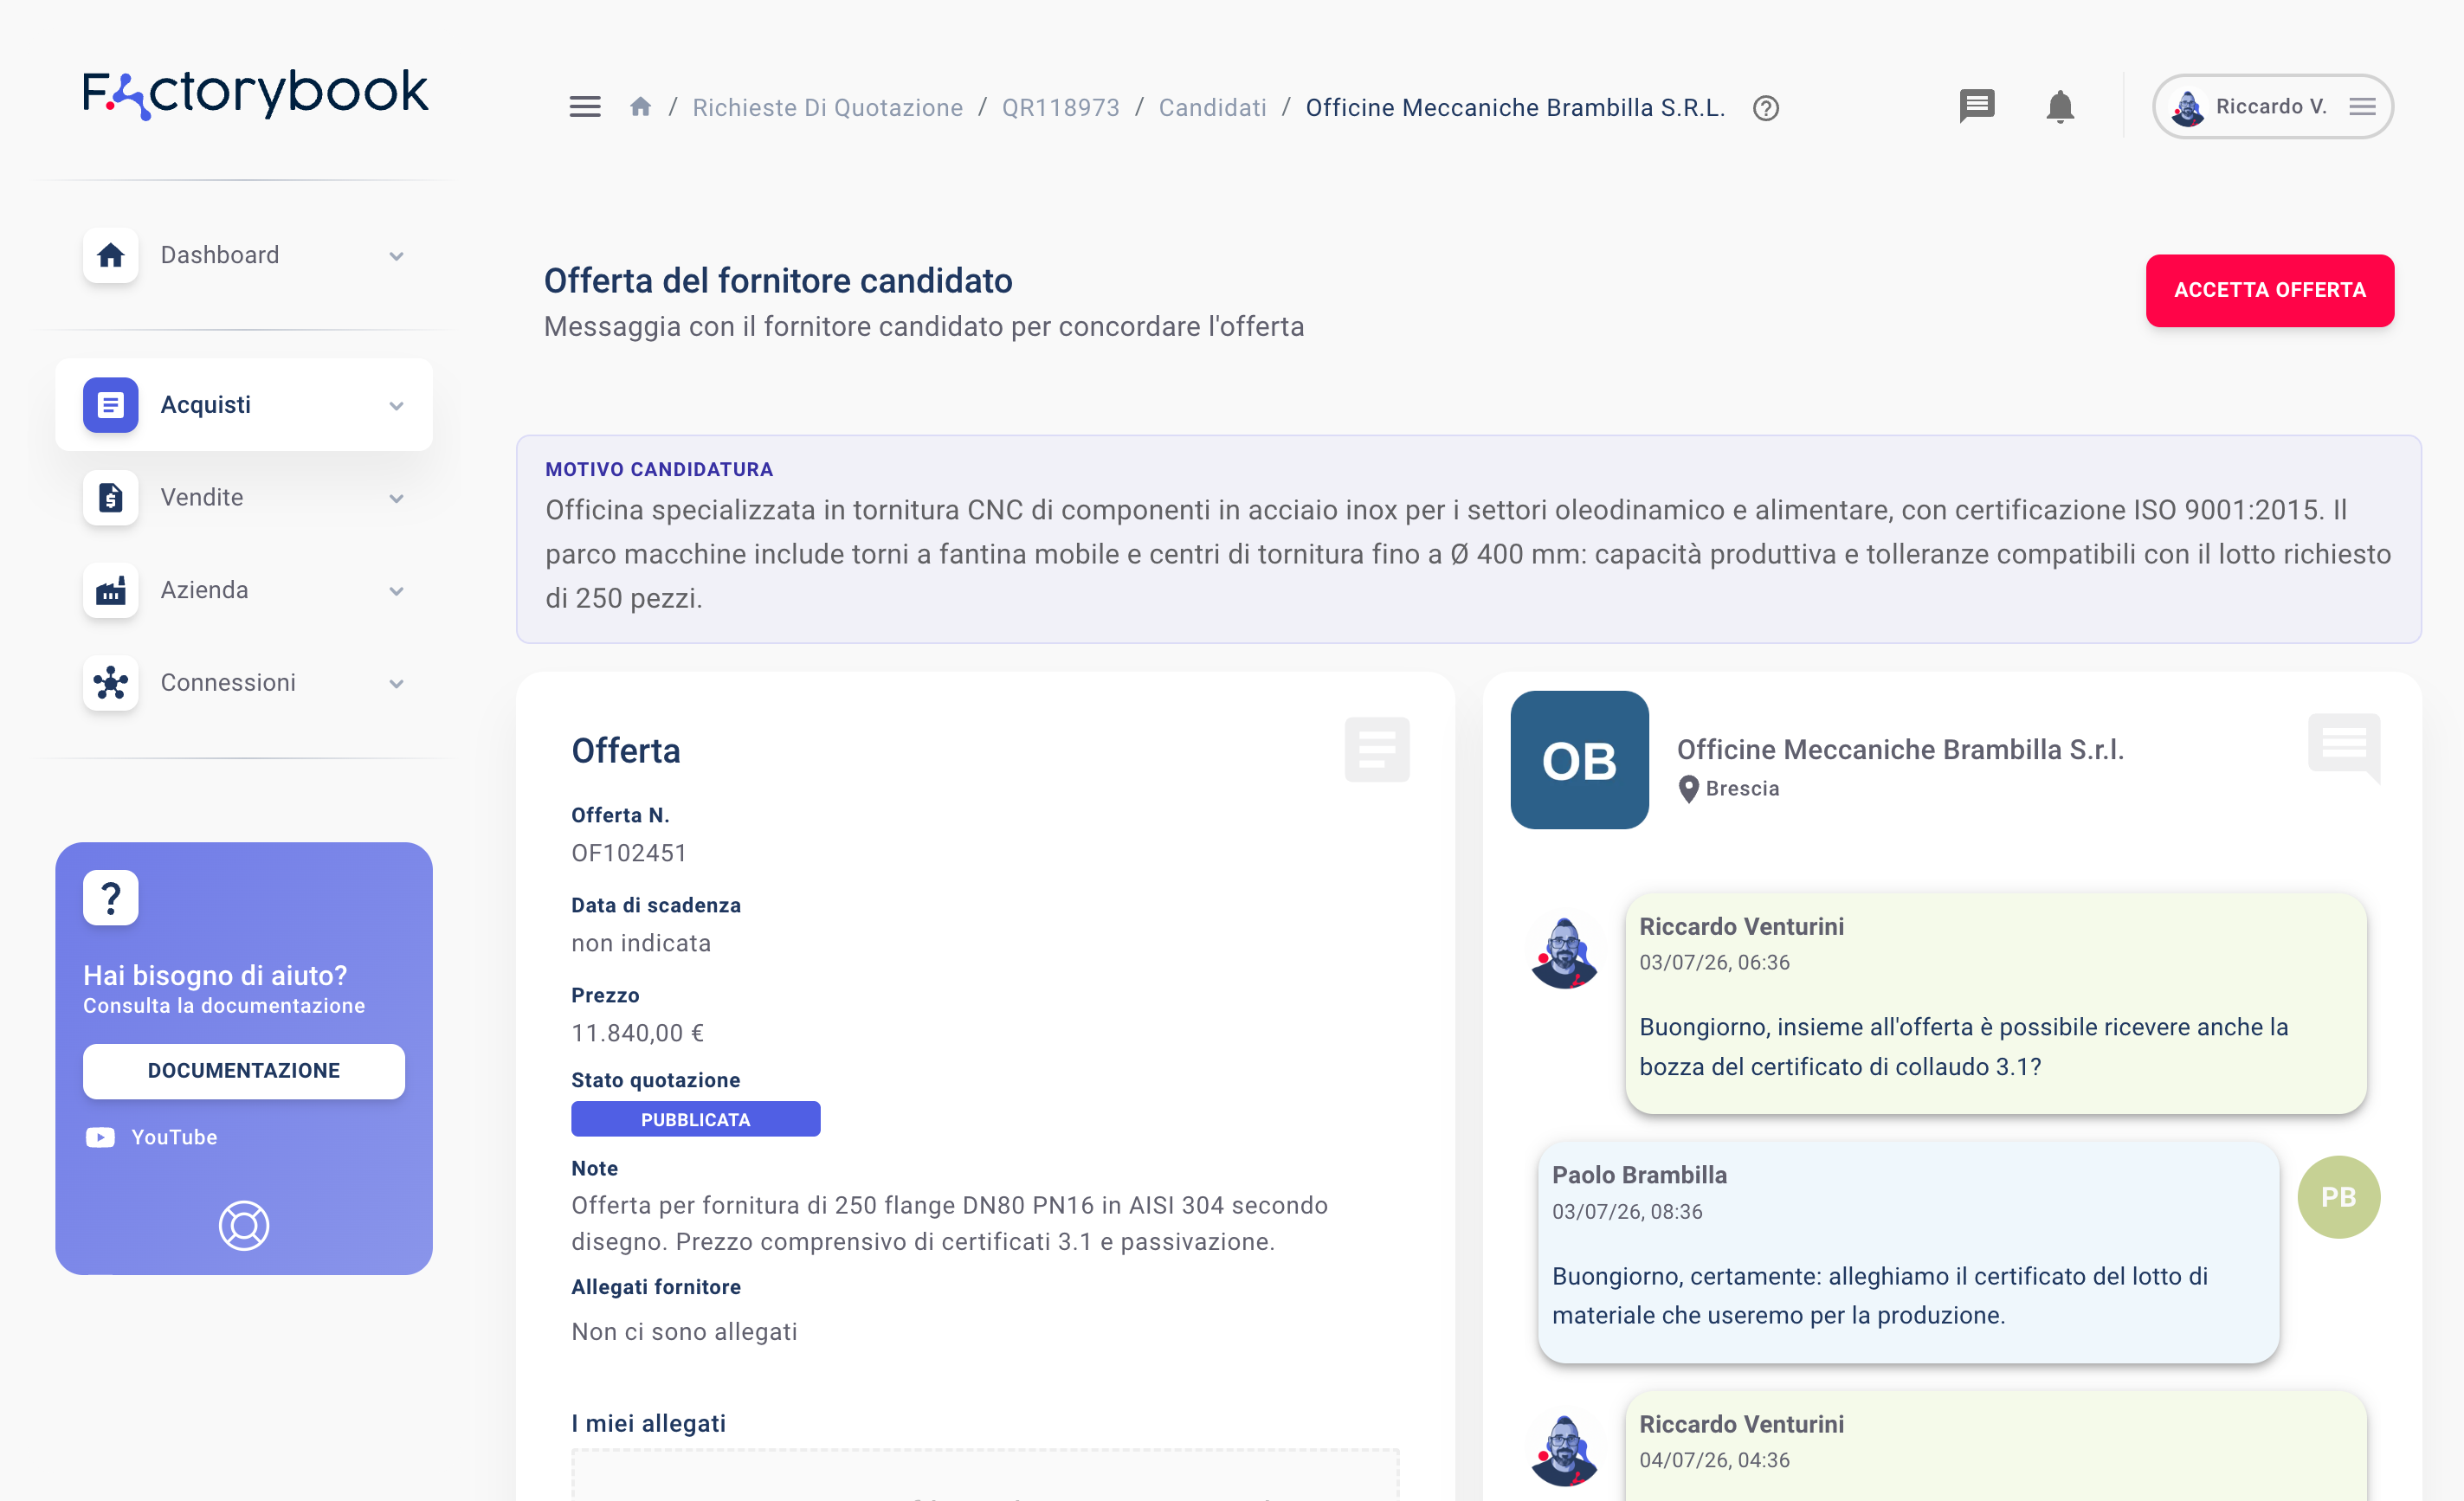This screenshot has height=1501, width=2464.
Task: Click 'Officine Meccaniche Brambilla S.r.l.' supplier name
Action: click(1900, 750)
